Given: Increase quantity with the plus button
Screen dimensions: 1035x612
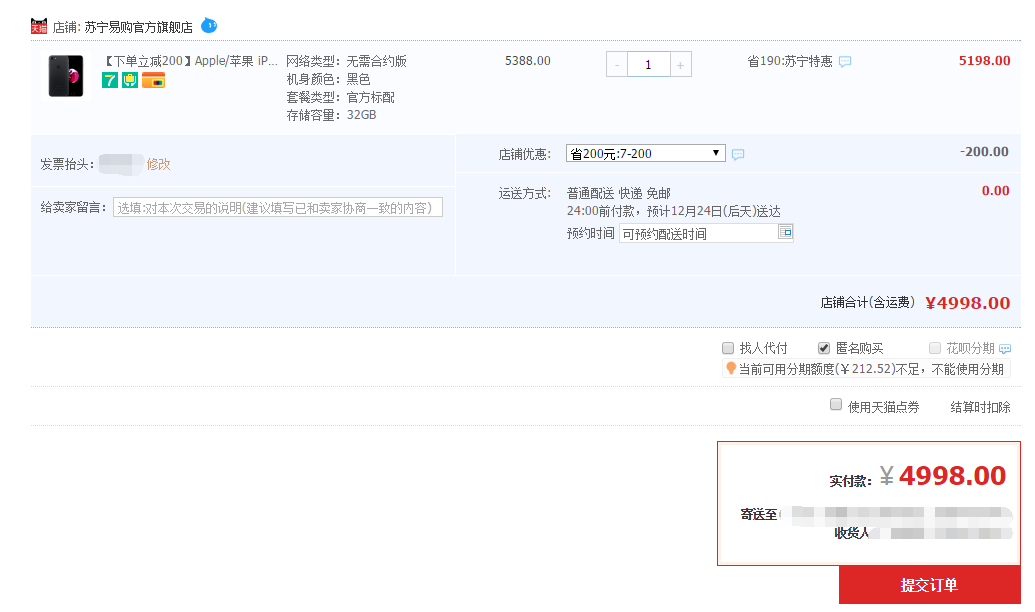Looking at the screenshot, I should [x=681, y=65].
